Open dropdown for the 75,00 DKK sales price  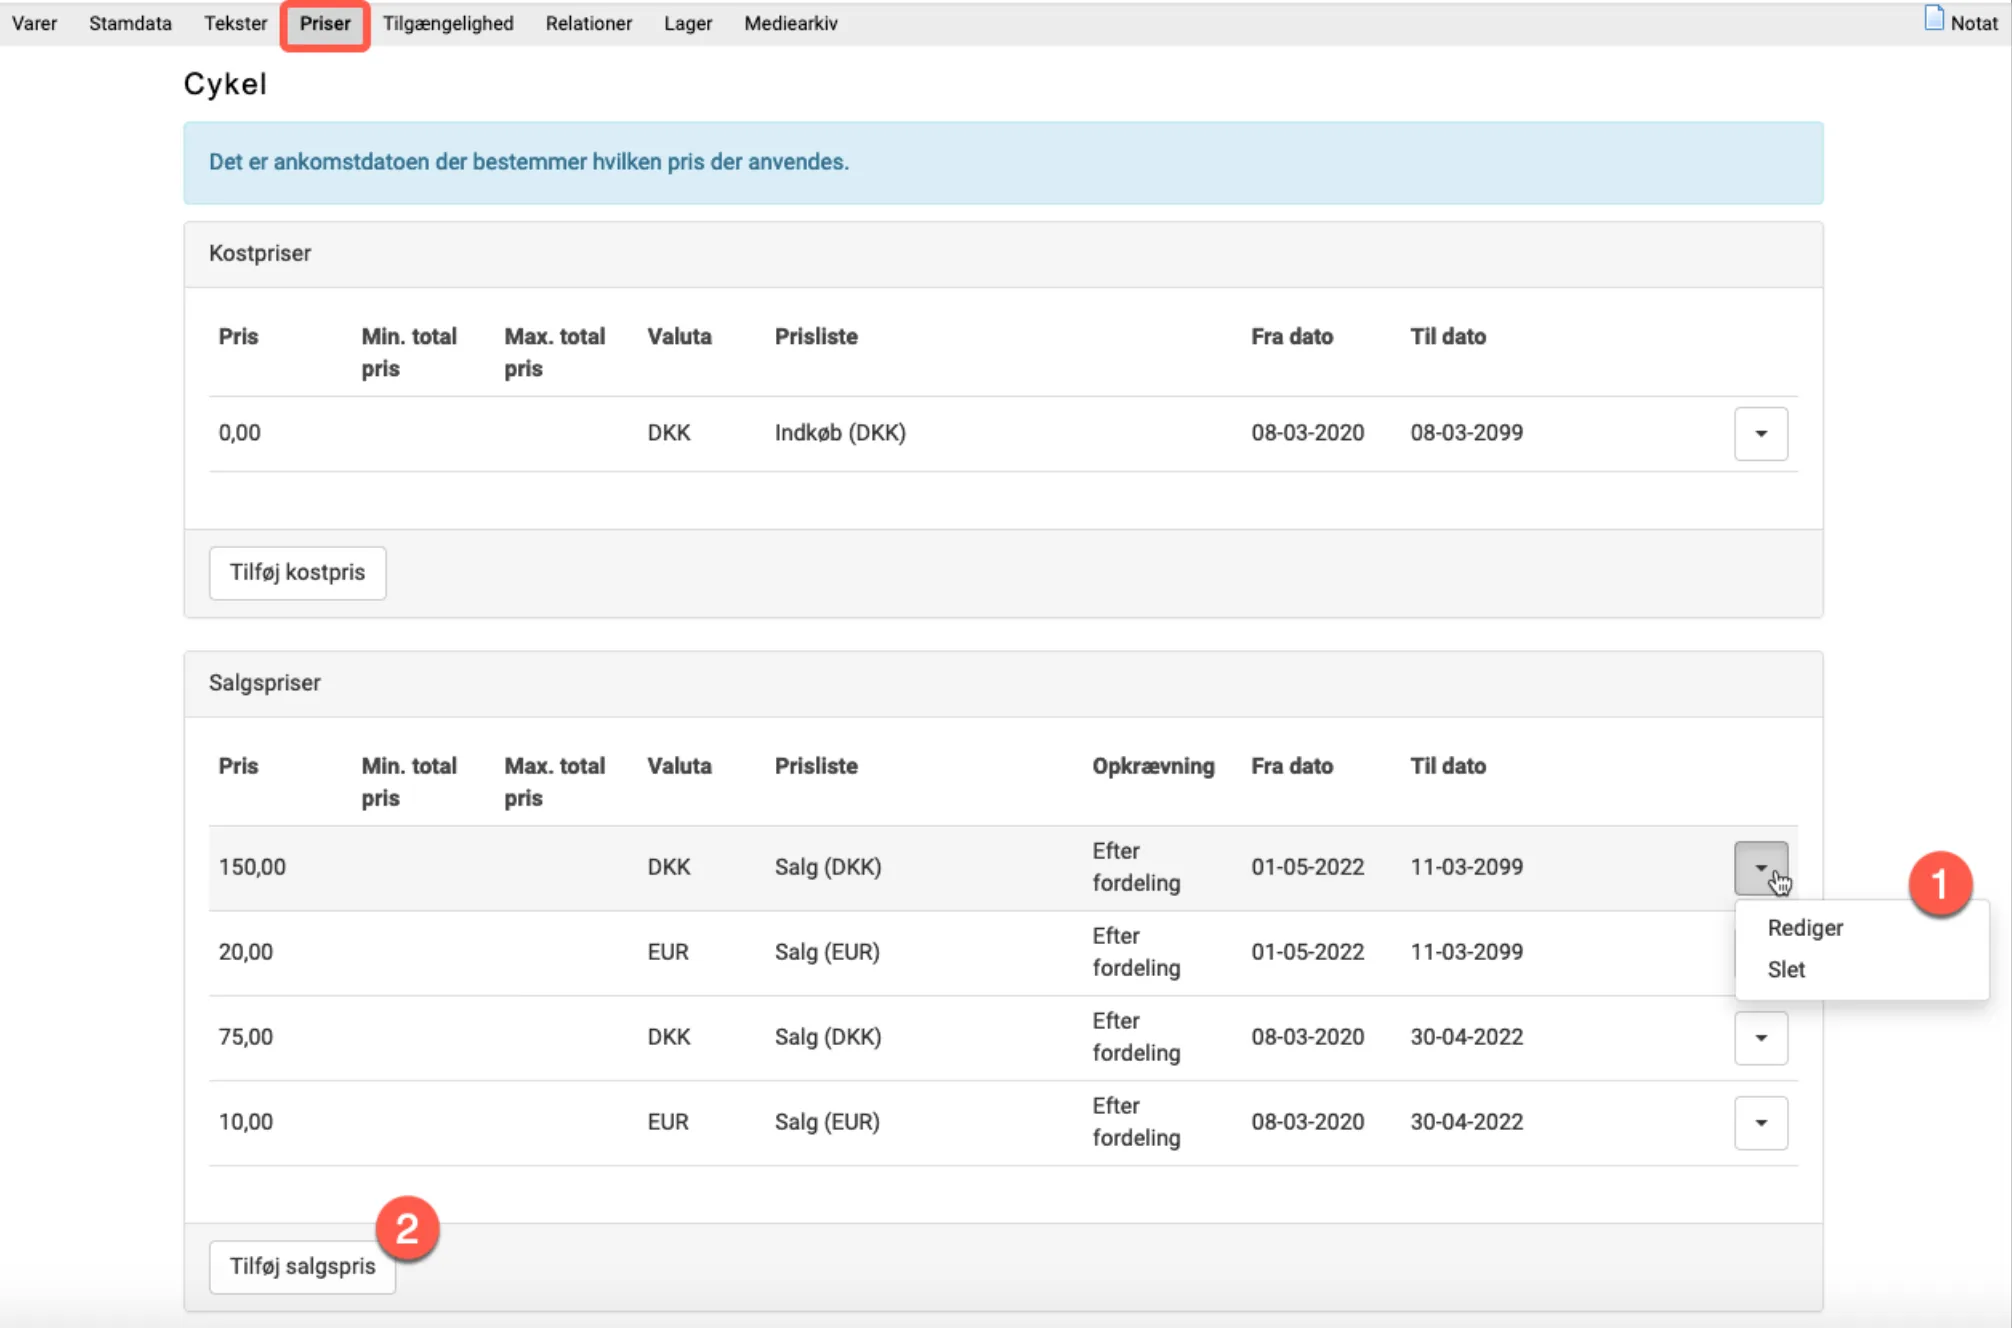[x=1760, y=1037]
